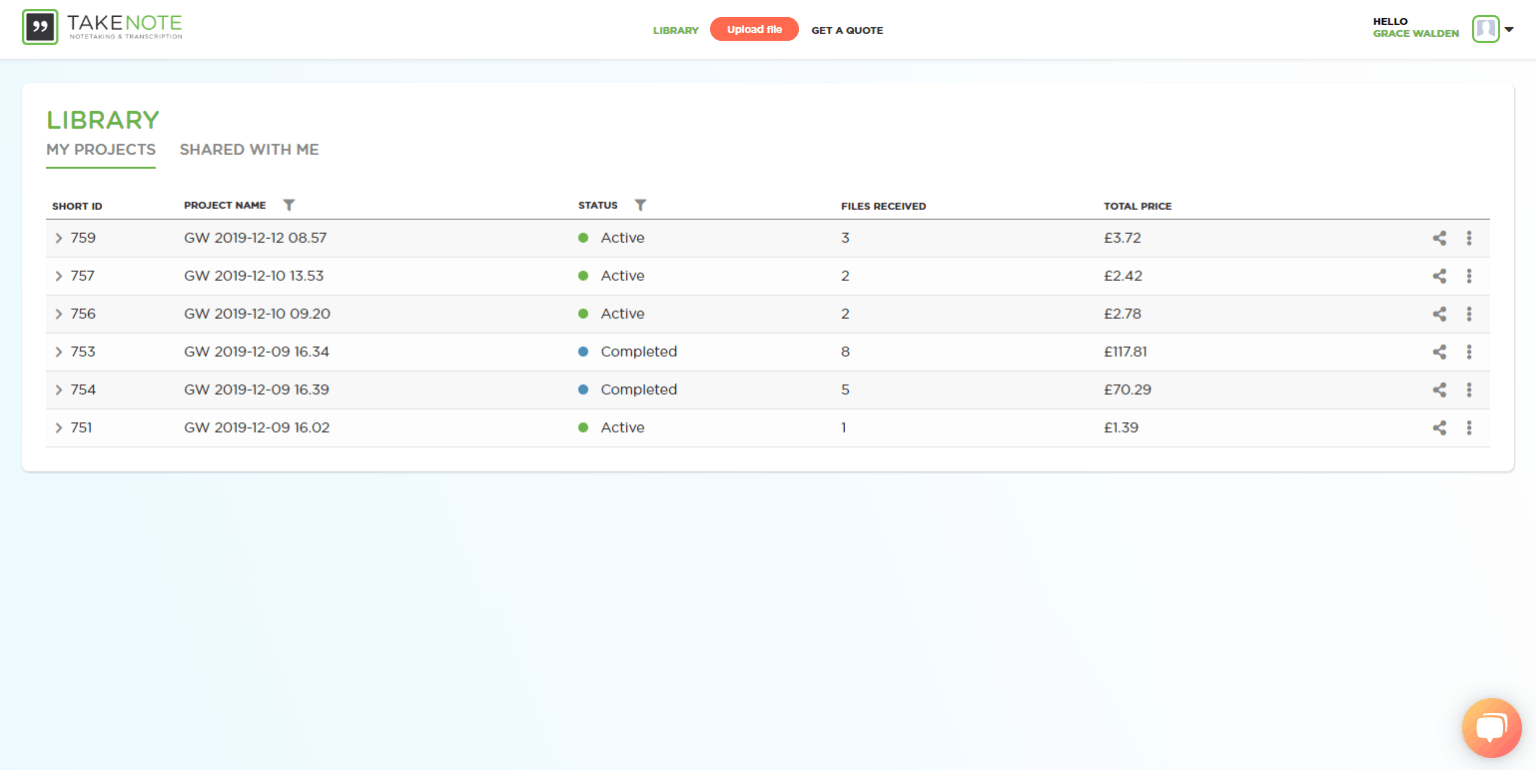
Task: Open the user account dropdown arrow
Action: [x=1510, y=29]
